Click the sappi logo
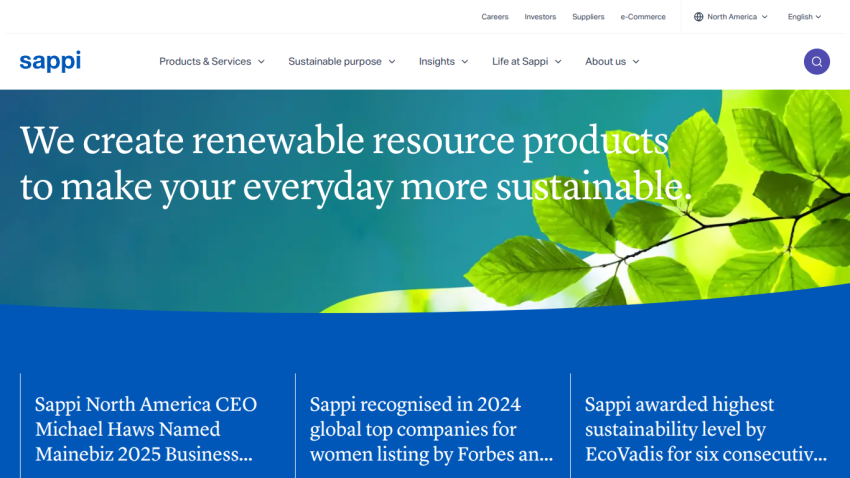The image size is (850, 478). pos(50,61)
